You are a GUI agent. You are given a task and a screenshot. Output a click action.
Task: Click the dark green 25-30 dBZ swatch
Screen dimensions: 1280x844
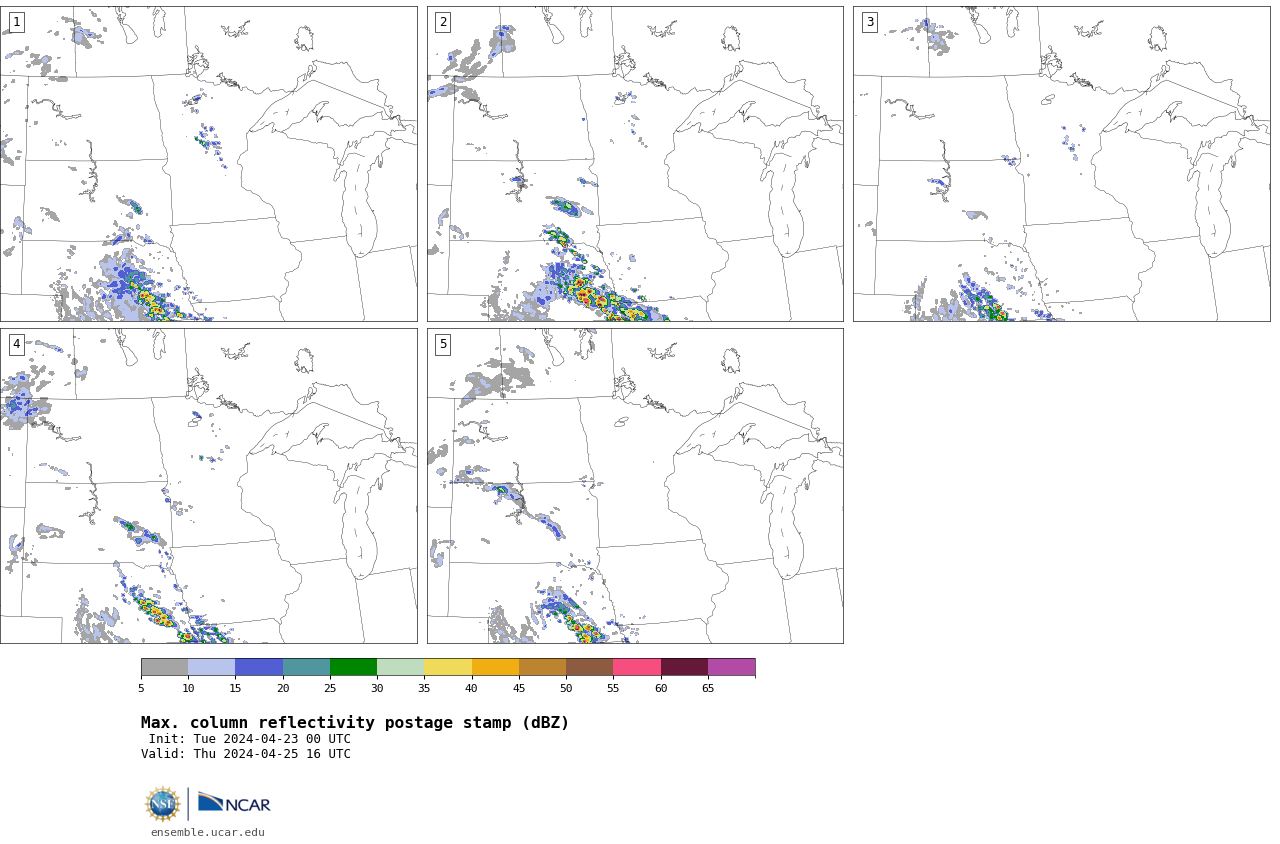[x=353, y=667]
